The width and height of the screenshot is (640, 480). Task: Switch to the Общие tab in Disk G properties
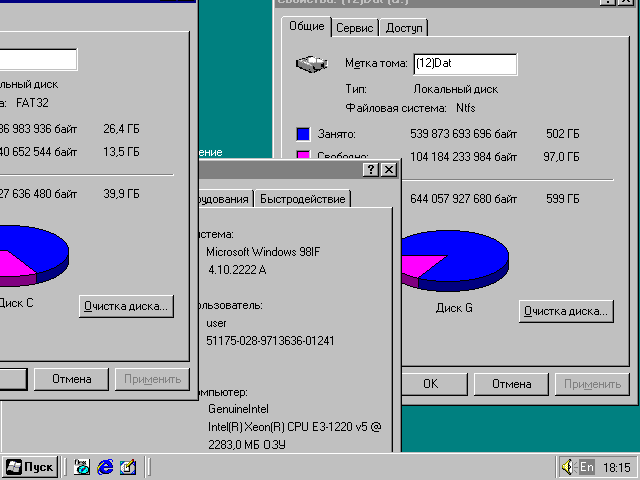click(x=307, y=27)
